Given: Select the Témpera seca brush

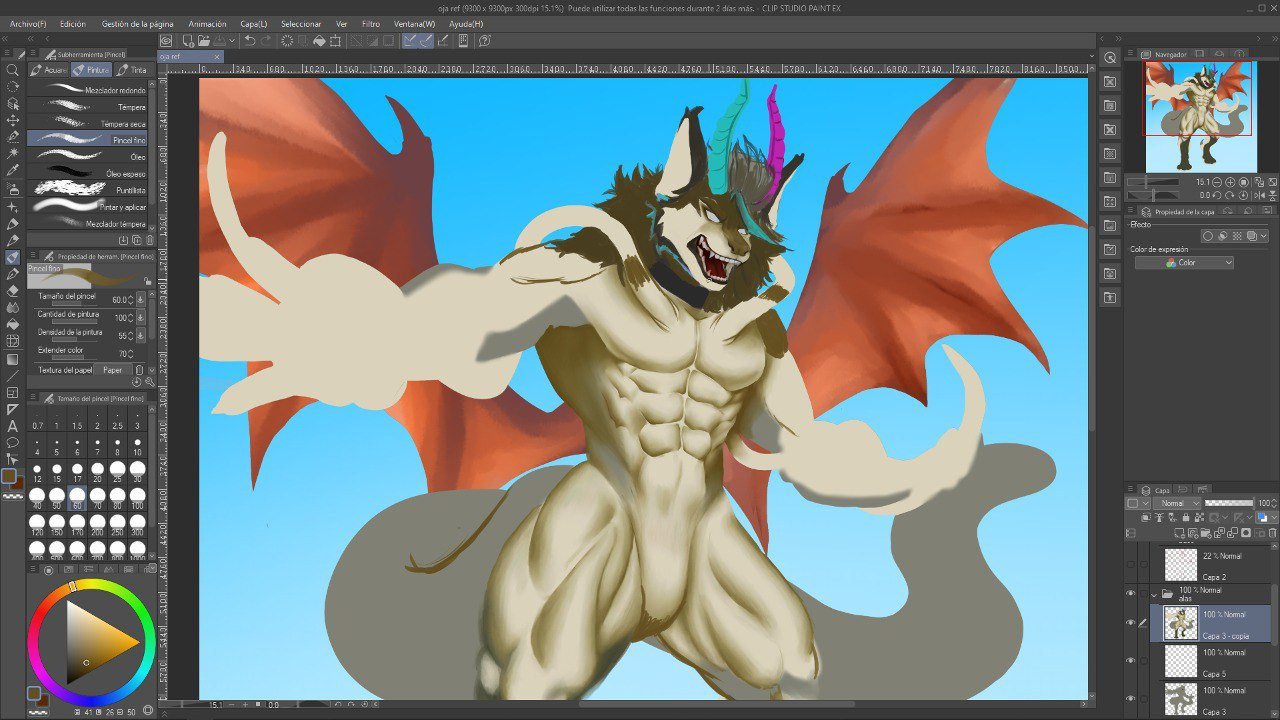Looking at the screenshot, I should click(87, 123).
